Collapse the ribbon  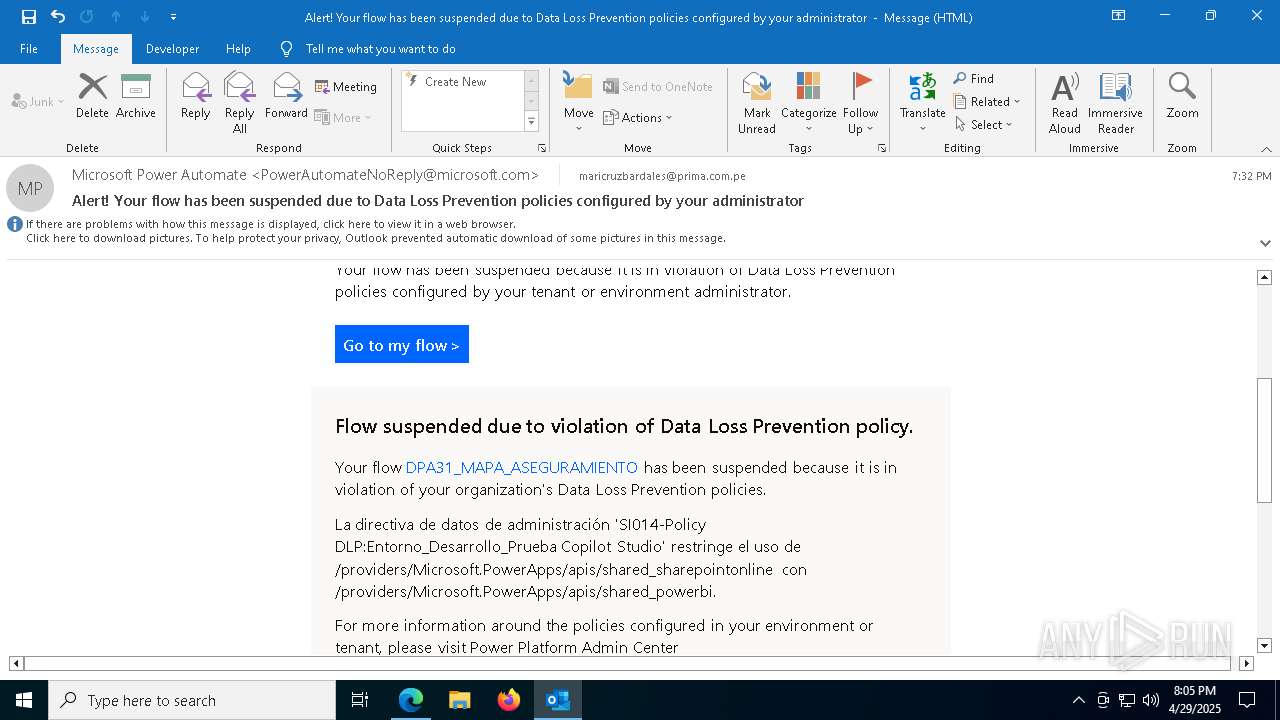1266,149
